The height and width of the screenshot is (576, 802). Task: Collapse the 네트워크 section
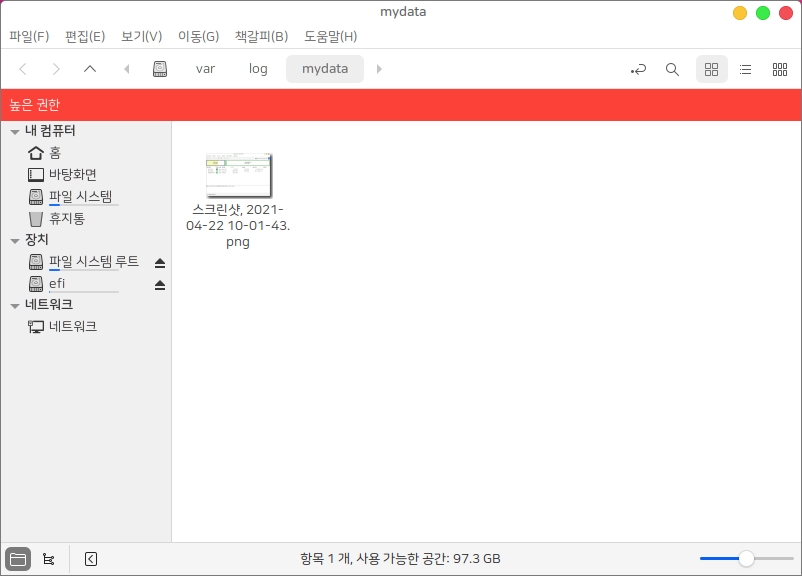coord(15,306)
